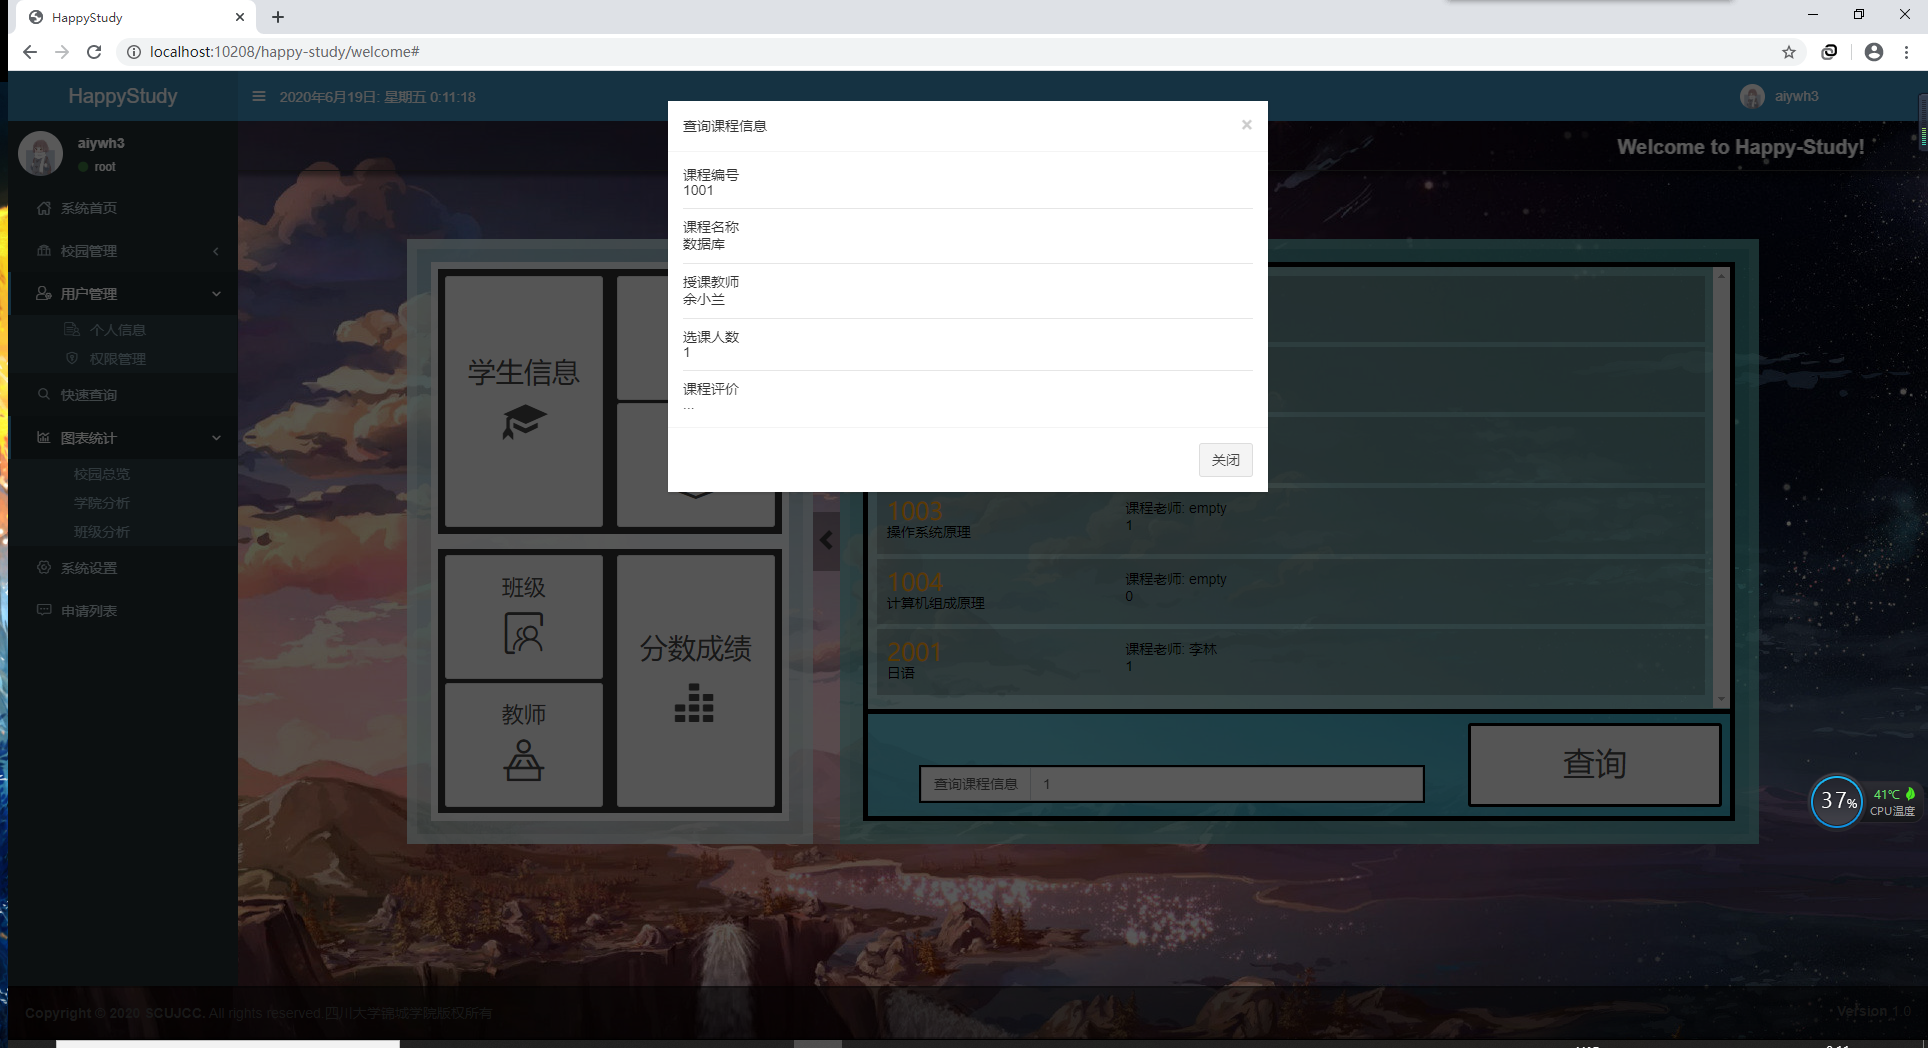Click the browser extension icon
Viewport: 1928px width, 1048px height.
pos(1829,52)
